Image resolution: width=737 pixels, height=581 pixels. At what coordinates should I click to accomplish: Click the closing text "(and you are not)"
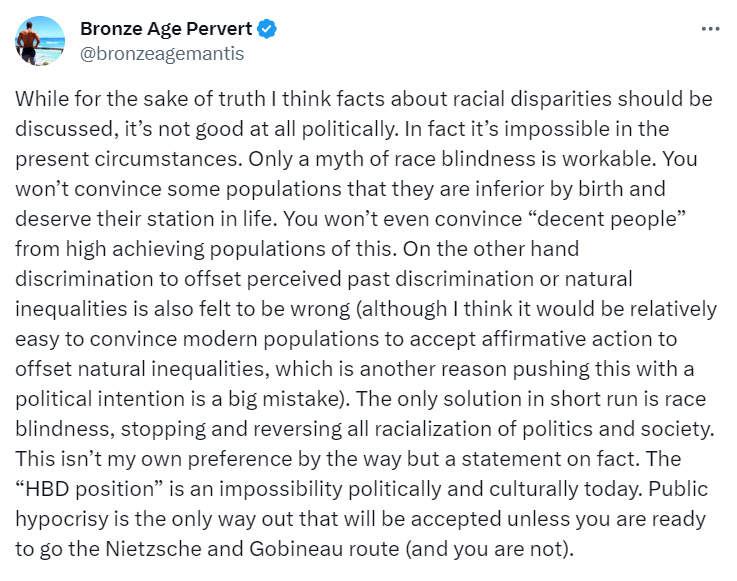(489, 549)
